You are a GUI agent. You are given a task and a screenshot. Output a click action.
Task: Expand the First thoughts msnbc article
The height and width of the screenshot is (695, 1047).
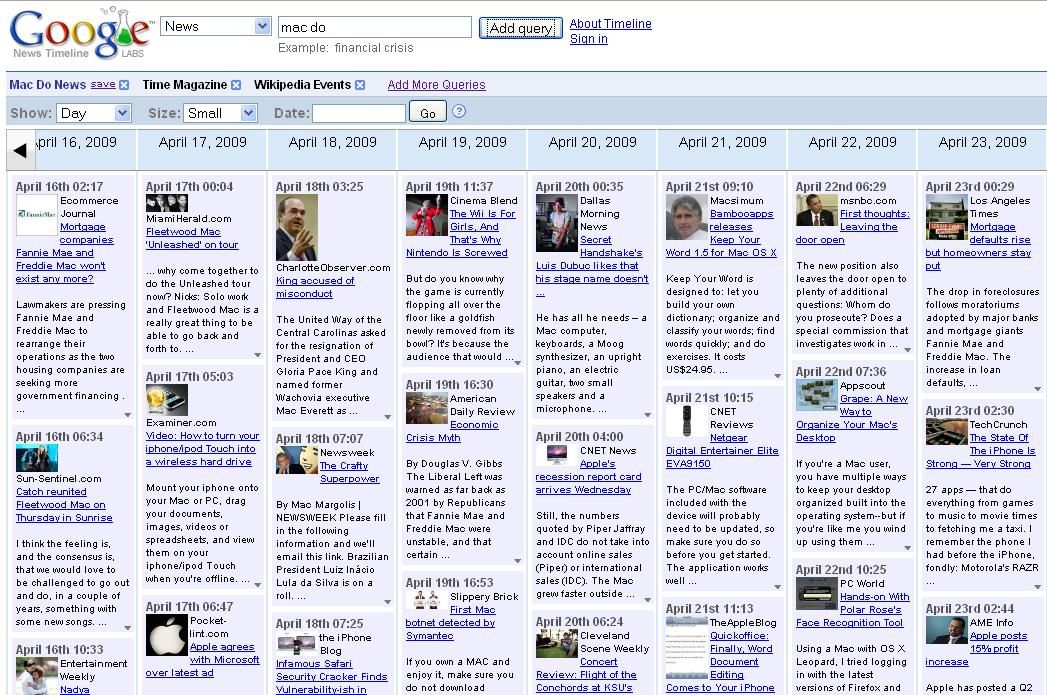tap(907, 349)
